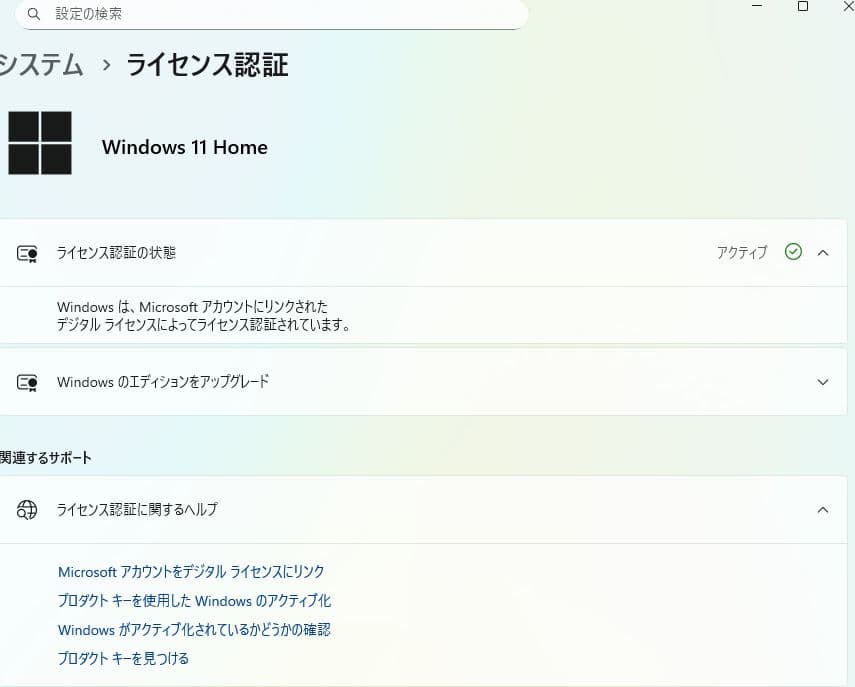The image size is (855, 687).
Task: Click the Windows 11 logo icon
Action: tap(40, 143)
